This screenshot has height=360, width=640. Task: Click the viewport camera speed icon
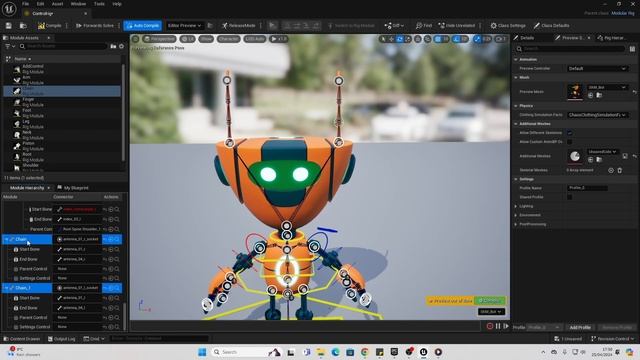click(500, 39)
